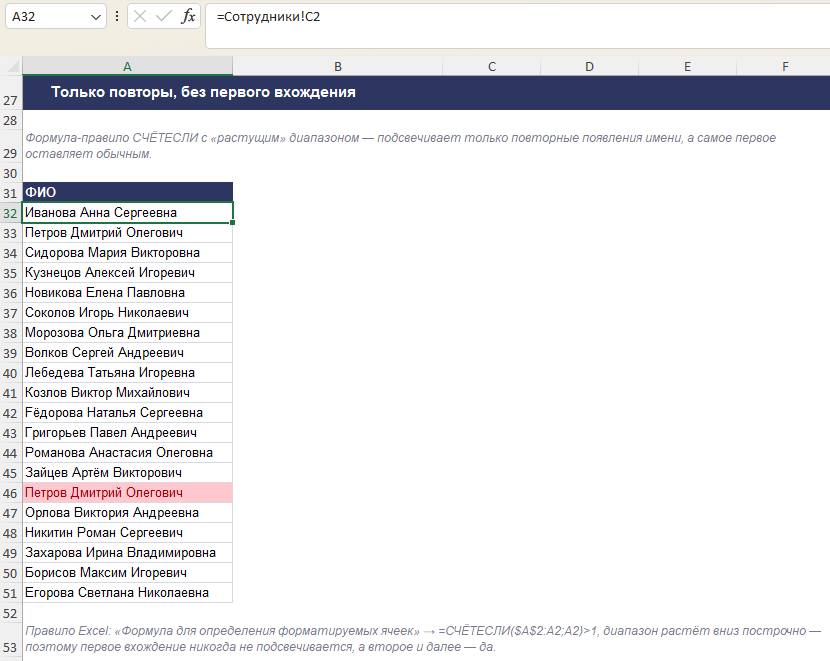The image size is (830, 661).
Task: Select cell Новикова Елена Павловна
Action: pos(128,293)
